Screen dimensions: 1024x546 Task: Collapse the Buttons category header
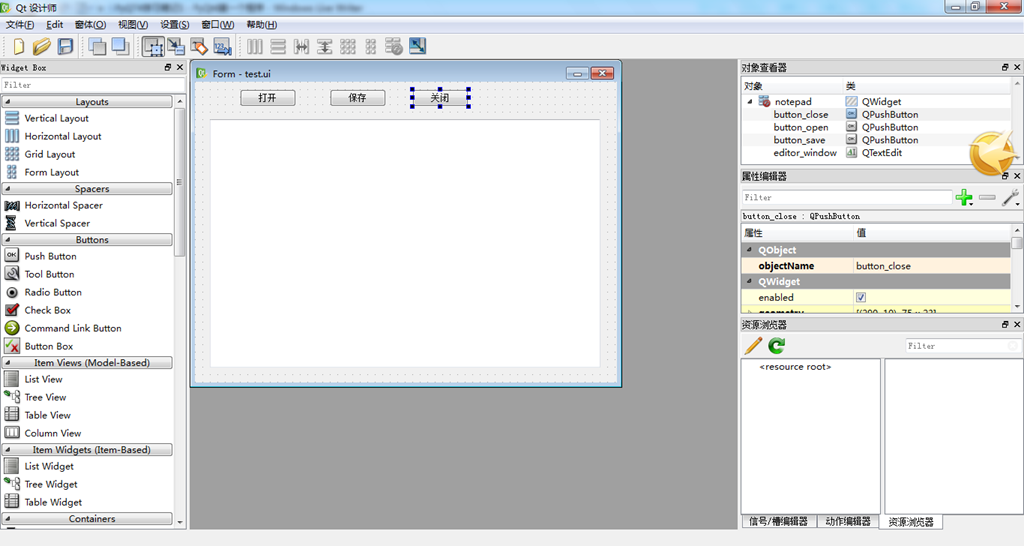point(88,240)
